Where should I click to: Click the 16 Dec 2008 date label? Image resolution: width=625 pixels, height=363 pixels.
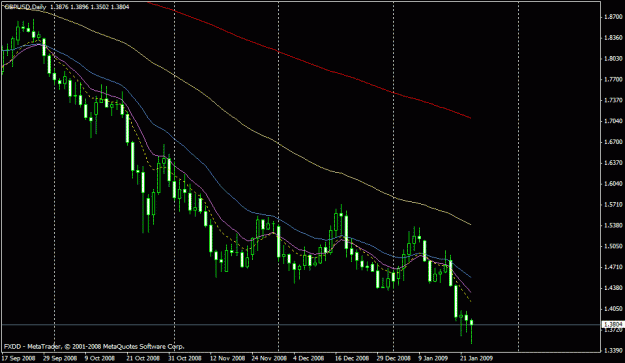click(x=352, y=358)
